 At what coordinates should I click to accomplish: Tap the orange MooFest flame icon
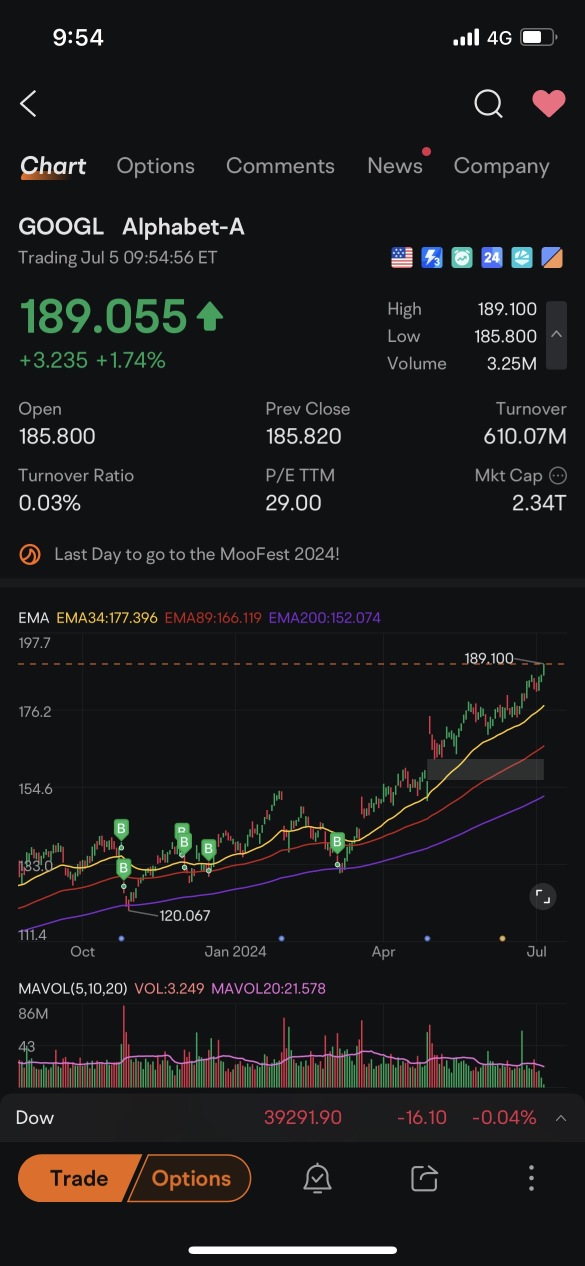30,553
